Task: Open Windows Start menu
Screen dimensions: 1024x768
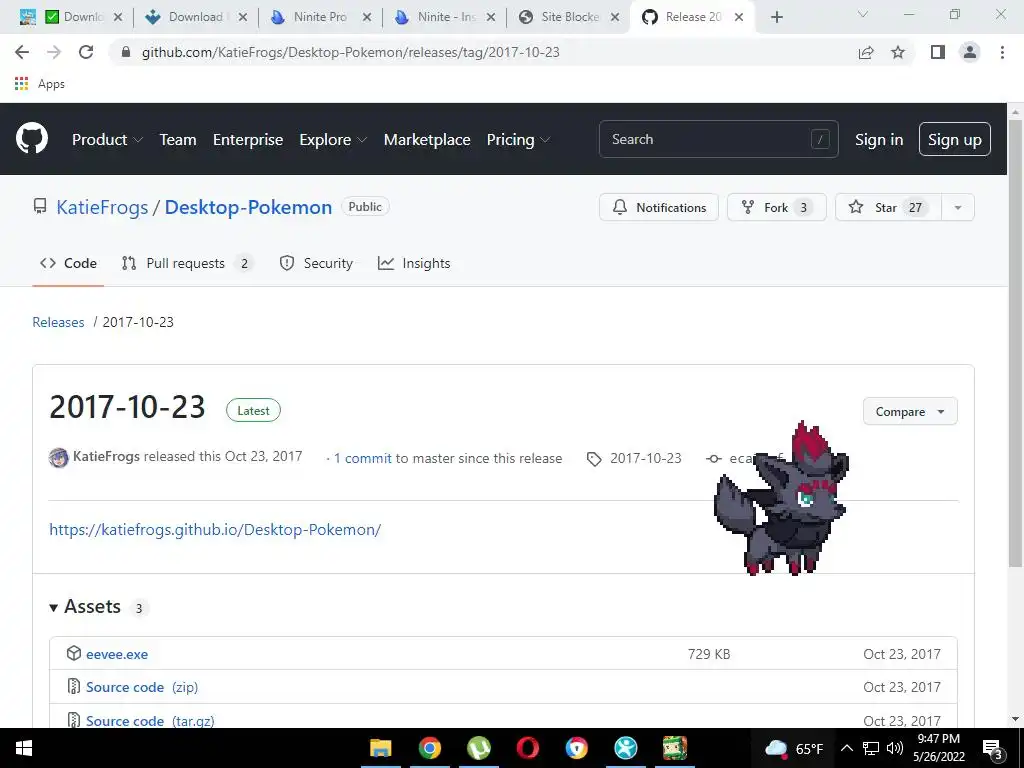Action: tap(24, 748)
